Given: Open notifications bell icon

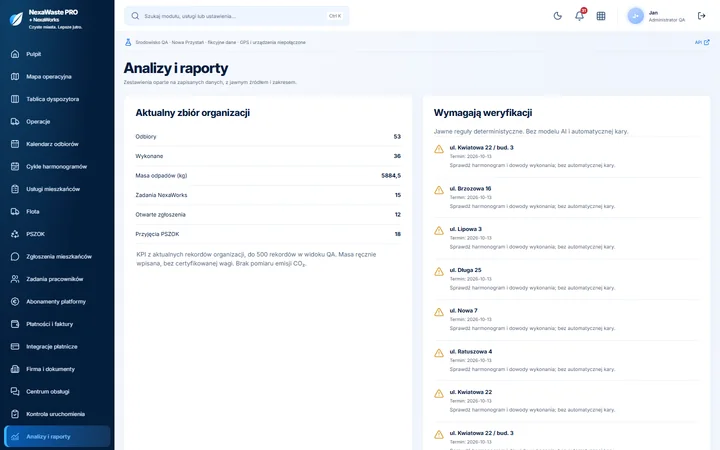Looking at the screenshot, I should (579, 16).
